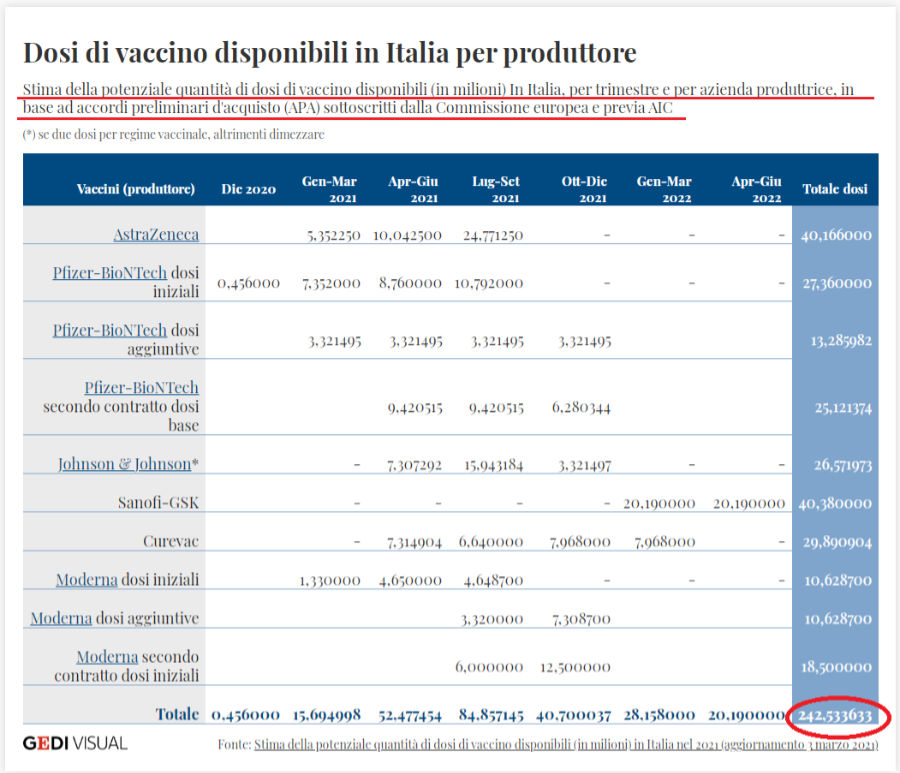Open the AstraZeneca link
This screenshot has width=900, height=773.
pos(156,235)
